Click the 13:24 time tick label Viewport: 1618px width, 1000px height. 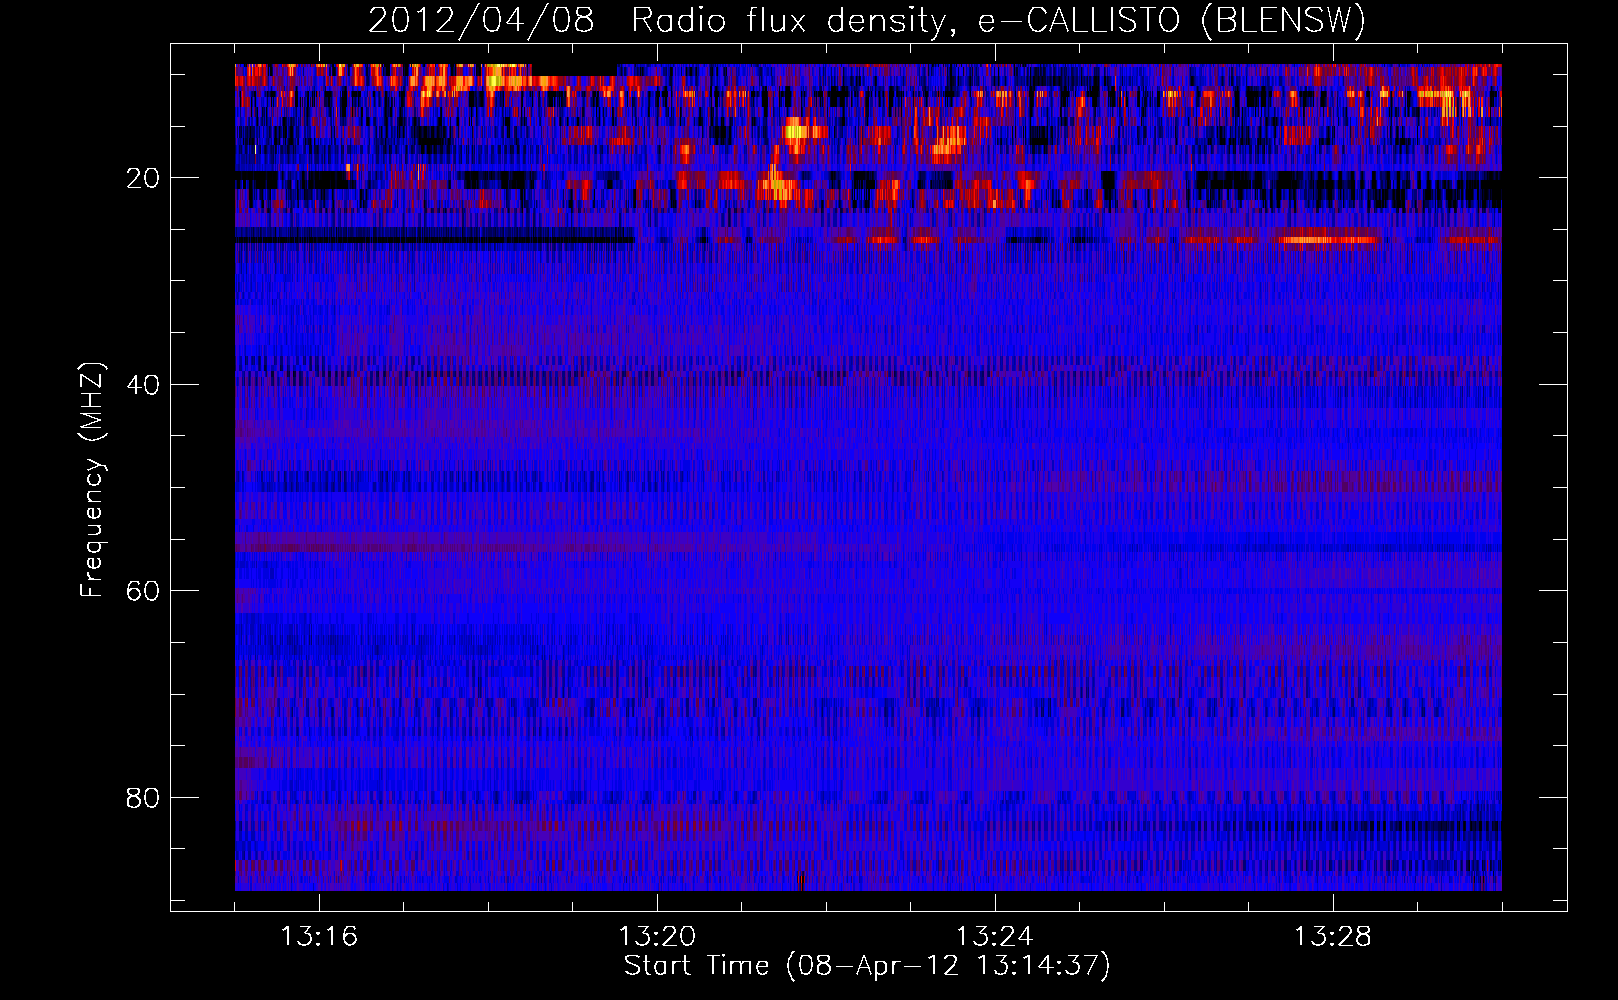[x=995, y=937]
